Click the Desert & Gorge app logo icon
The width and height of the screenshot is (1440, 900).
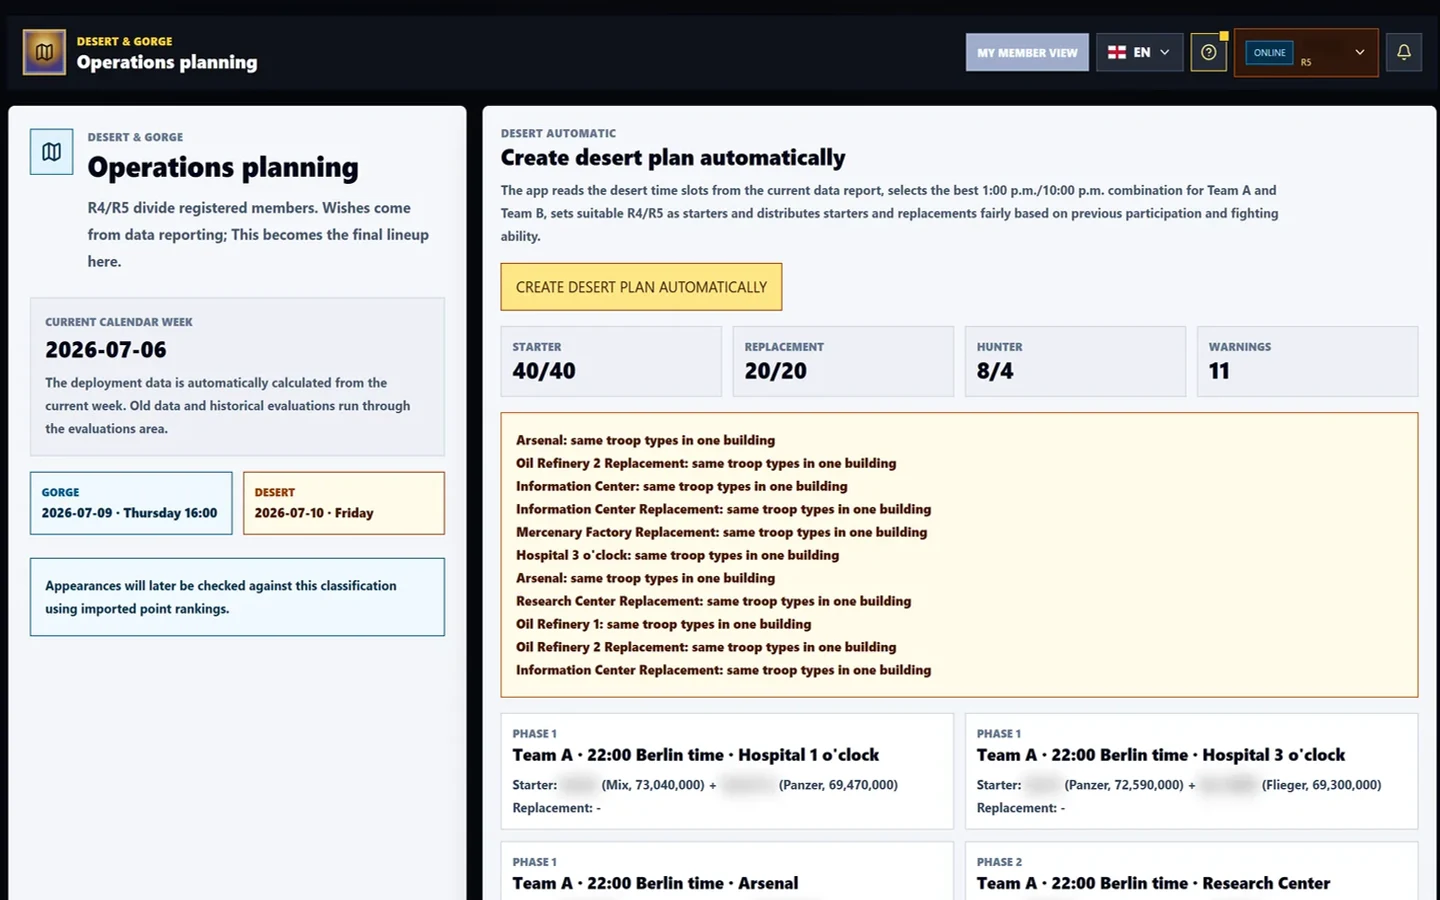pyautogui.click(x=44, y=52)
